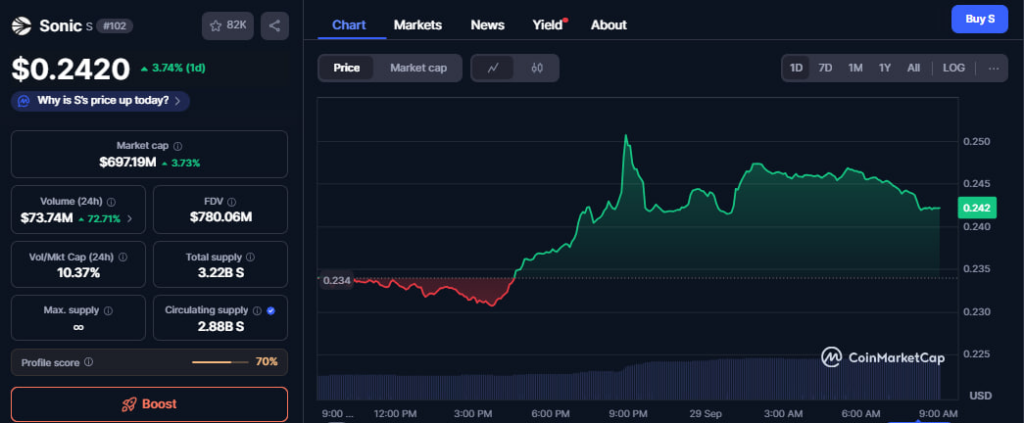Click Volume (24h) info icon
This screenshot has height=423, width=1024.
pyautogui.click(x=112, y=202)
